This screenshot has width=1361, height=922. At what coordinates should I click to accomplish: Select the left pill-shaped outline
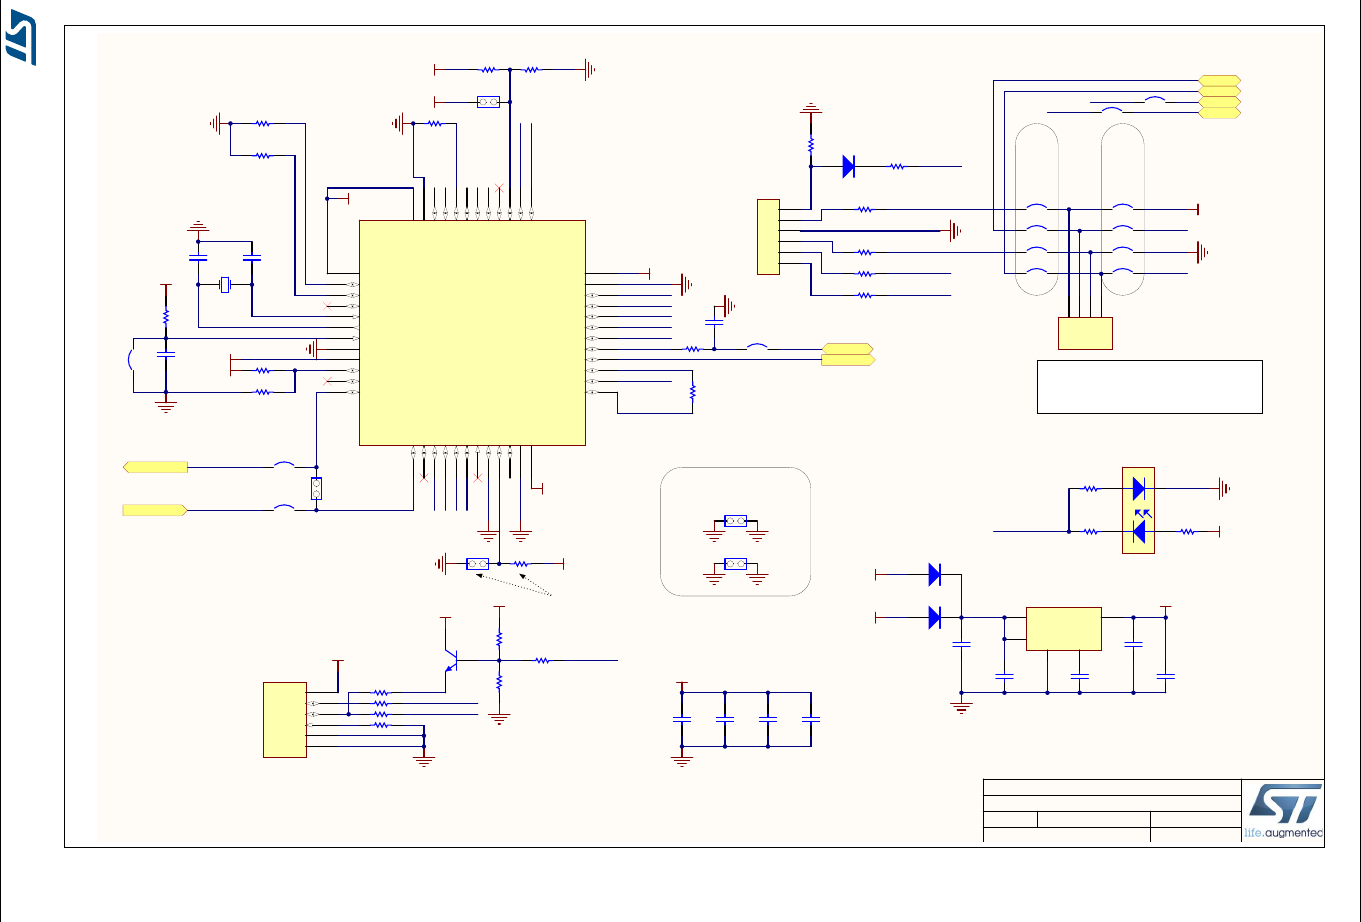pyautogui.click(x=1037, y=210)
